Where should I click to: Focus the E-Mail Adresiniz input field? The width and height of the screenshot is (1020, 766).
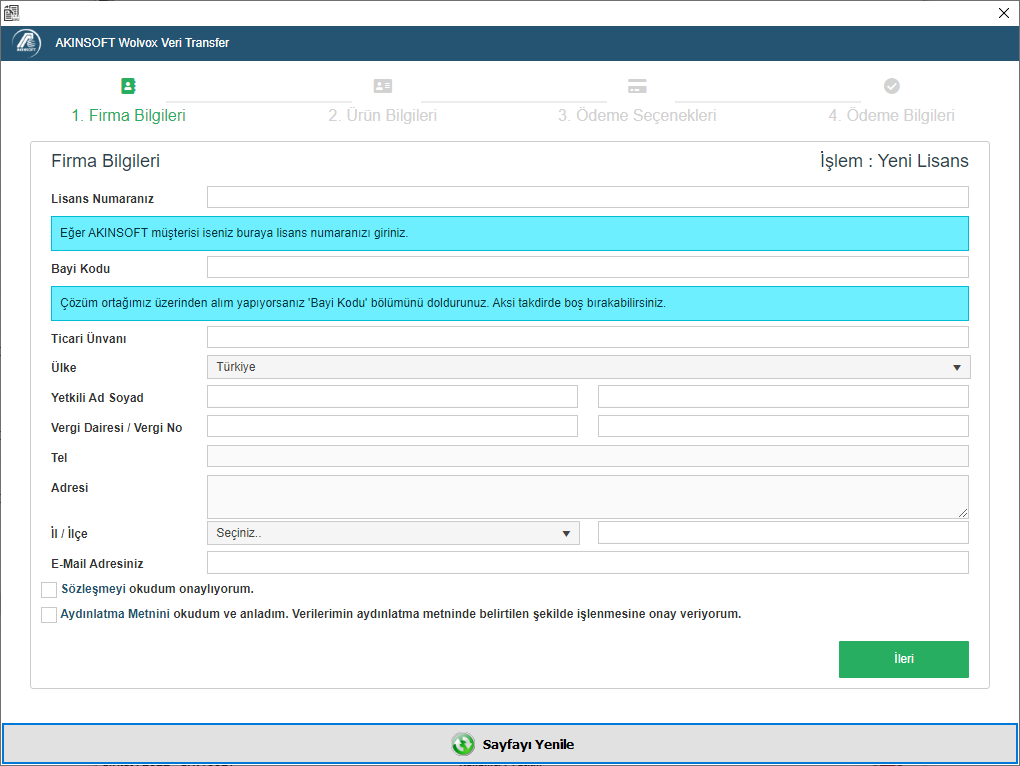click(587, 562)
